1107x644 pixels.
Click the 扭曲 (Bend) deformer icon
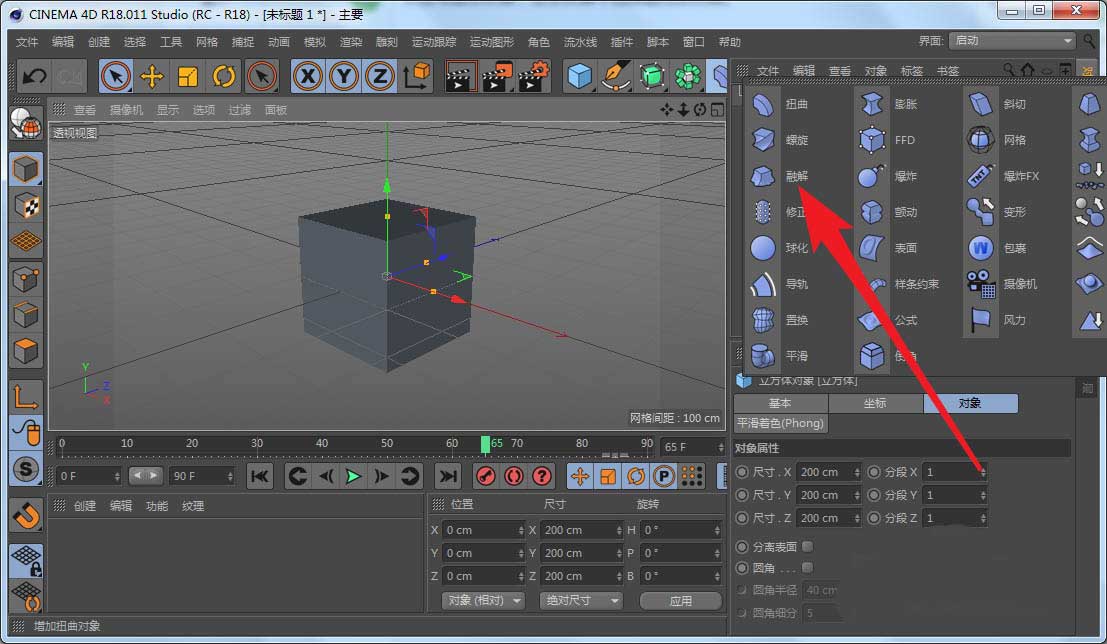(x=764, y=104)
